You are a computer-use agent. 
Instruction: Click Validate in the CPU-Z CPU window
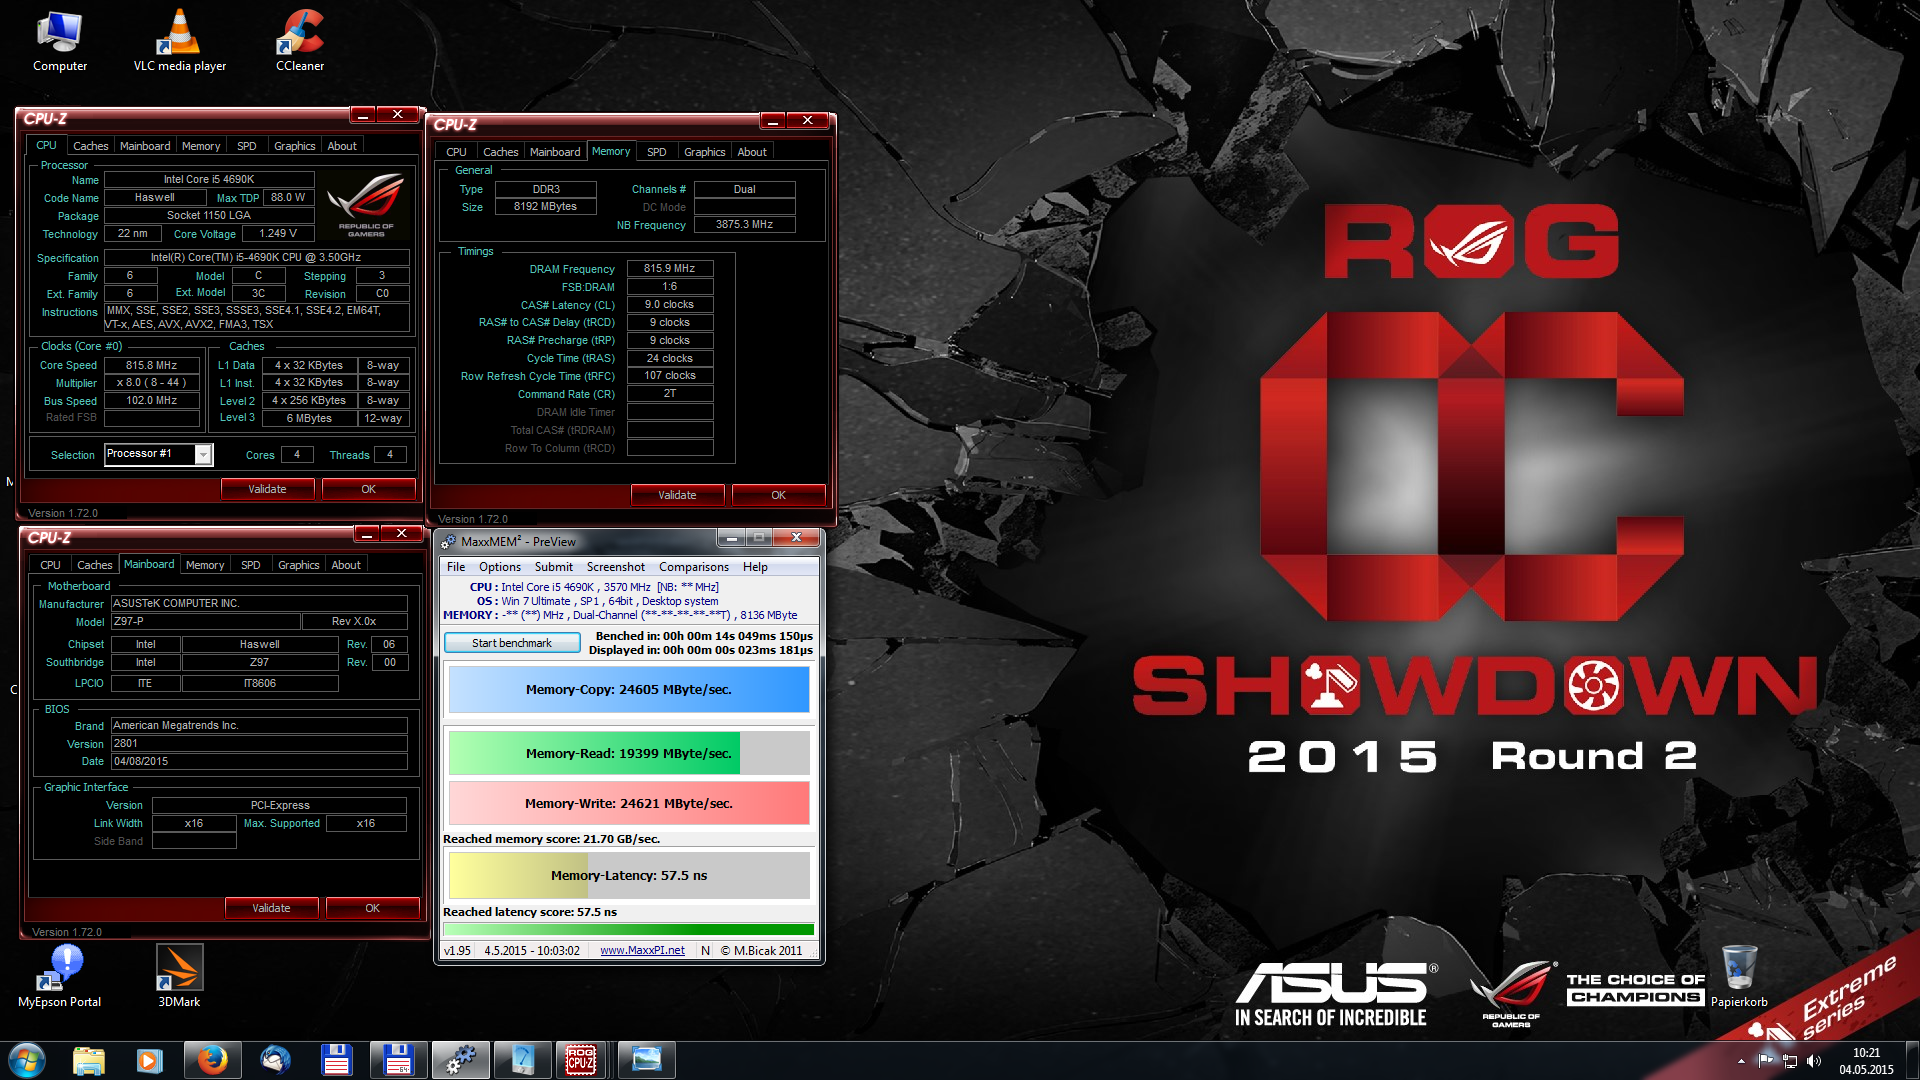click(x=267, y=489)
